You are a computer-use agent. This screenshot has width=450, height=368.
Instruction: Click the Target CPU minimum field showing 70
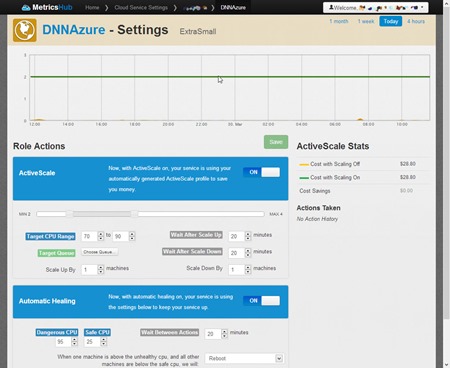(89, 236)
